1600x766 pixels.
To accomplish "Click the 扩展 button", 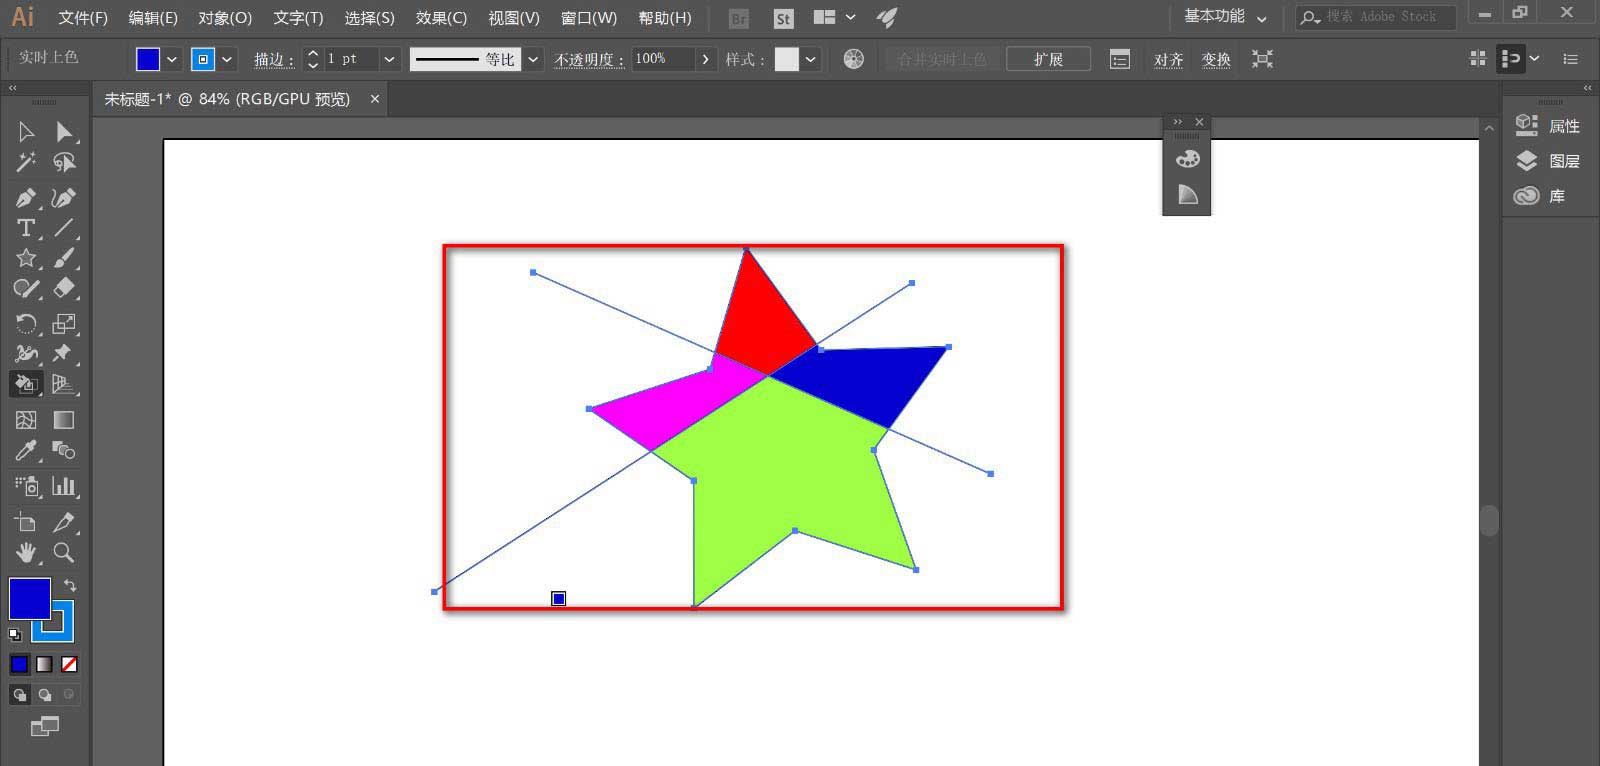I will (1047, 59).
